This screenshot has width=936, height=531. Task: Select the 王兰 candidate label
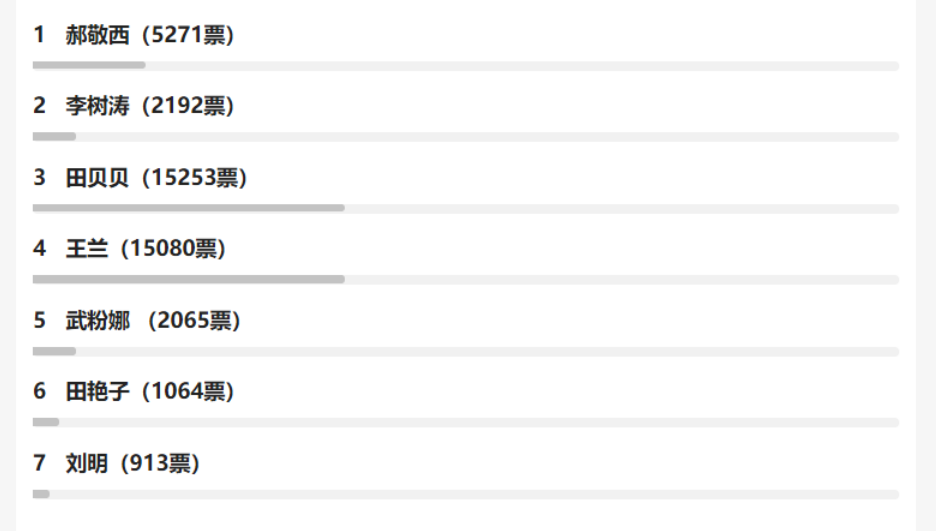(x=87, y=249)
